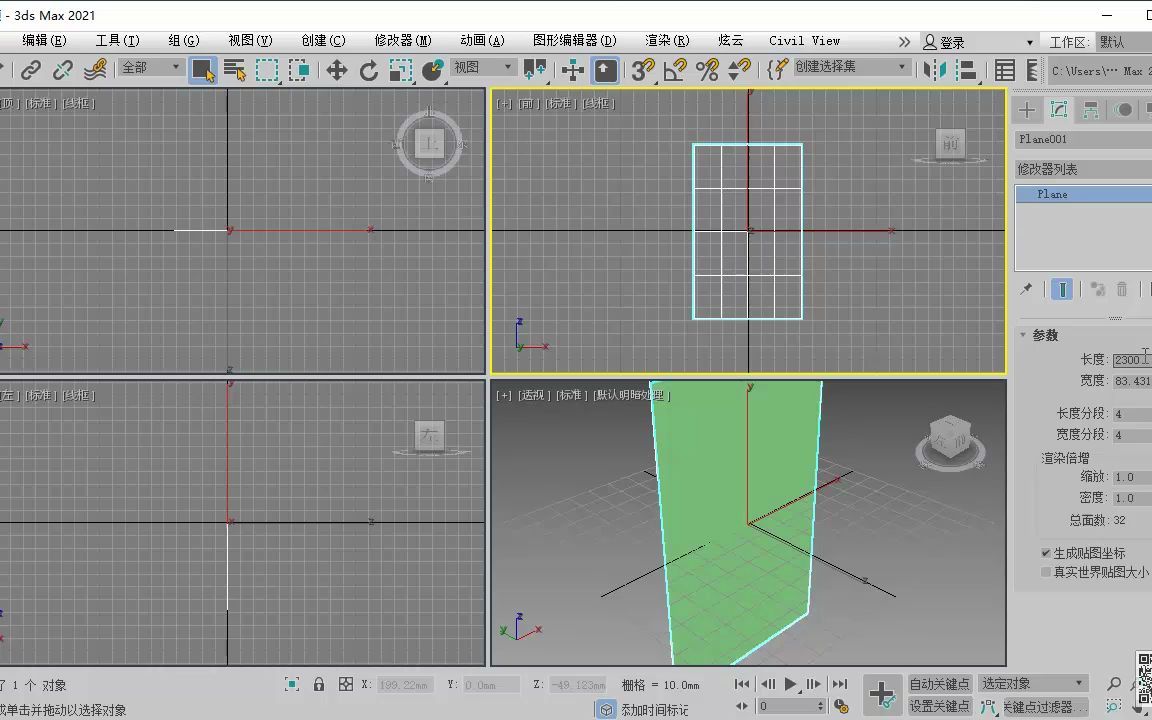Select the Select and Scale tool
Screen dimensions: 1152x720
[x=401, y=70]
